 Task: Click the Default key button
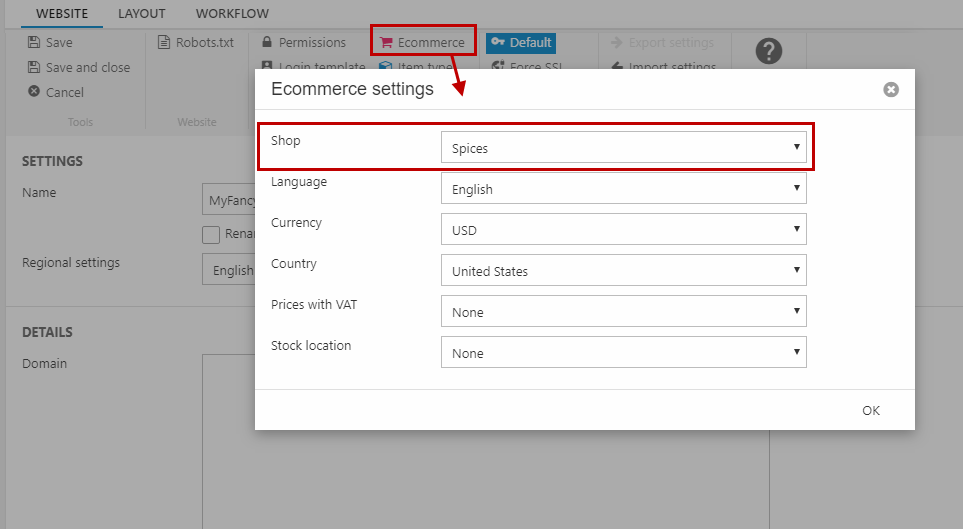[520, 43]
